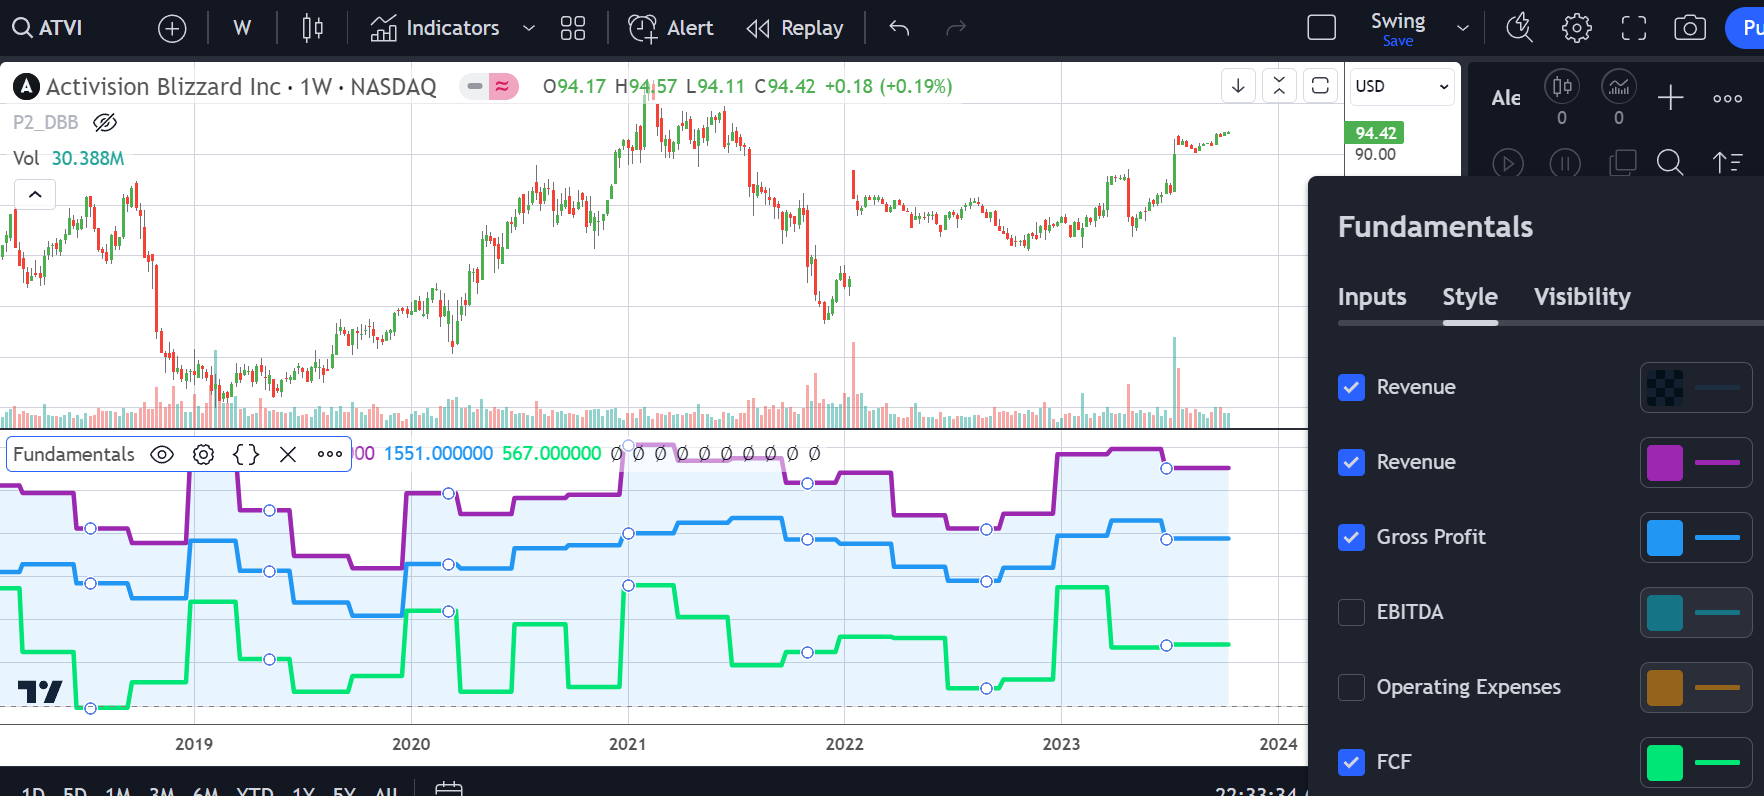Switch to the Visibility tab
This screenshot has height=796, width=1764.
click(x=1582, y=297)
